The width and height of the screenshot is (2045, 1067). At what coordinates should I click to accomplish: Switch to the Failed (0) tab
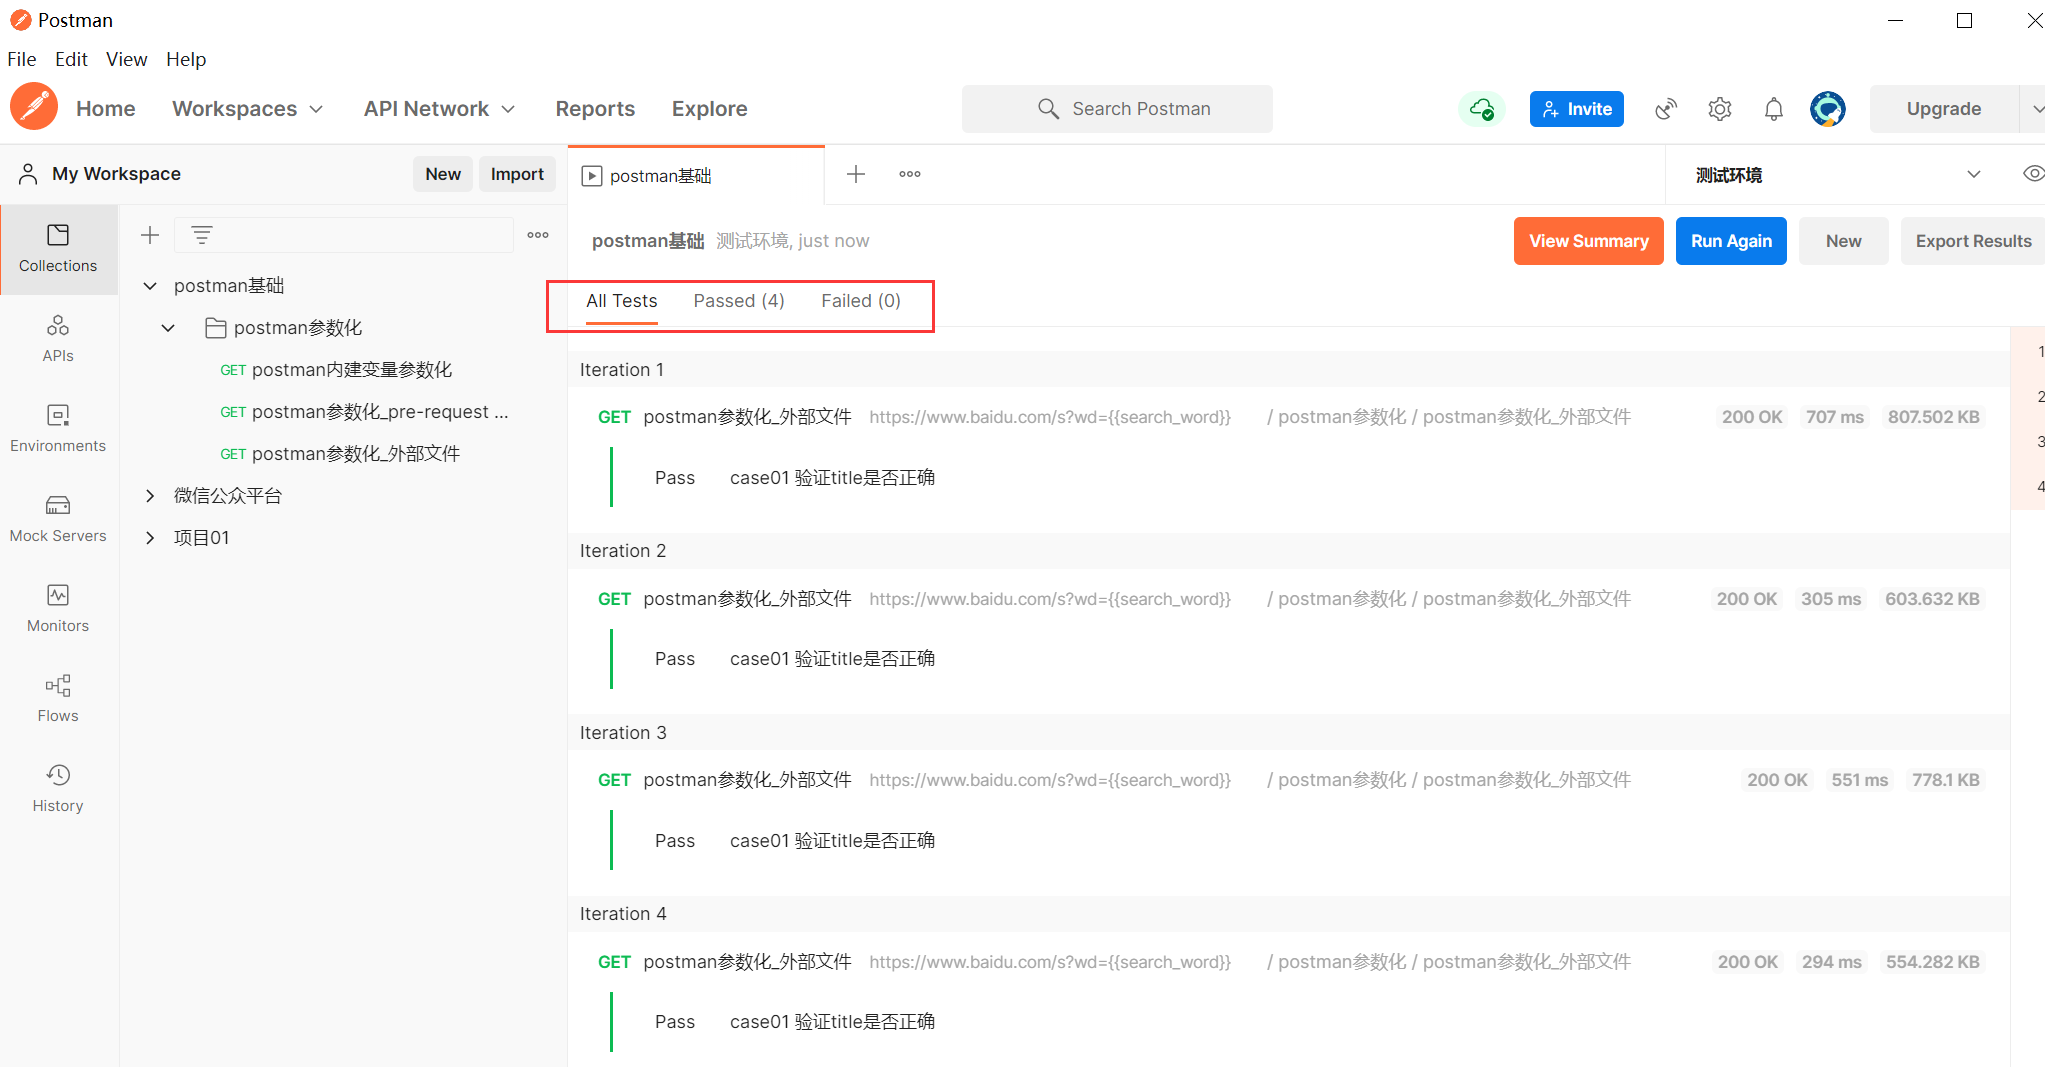[860, 301]
